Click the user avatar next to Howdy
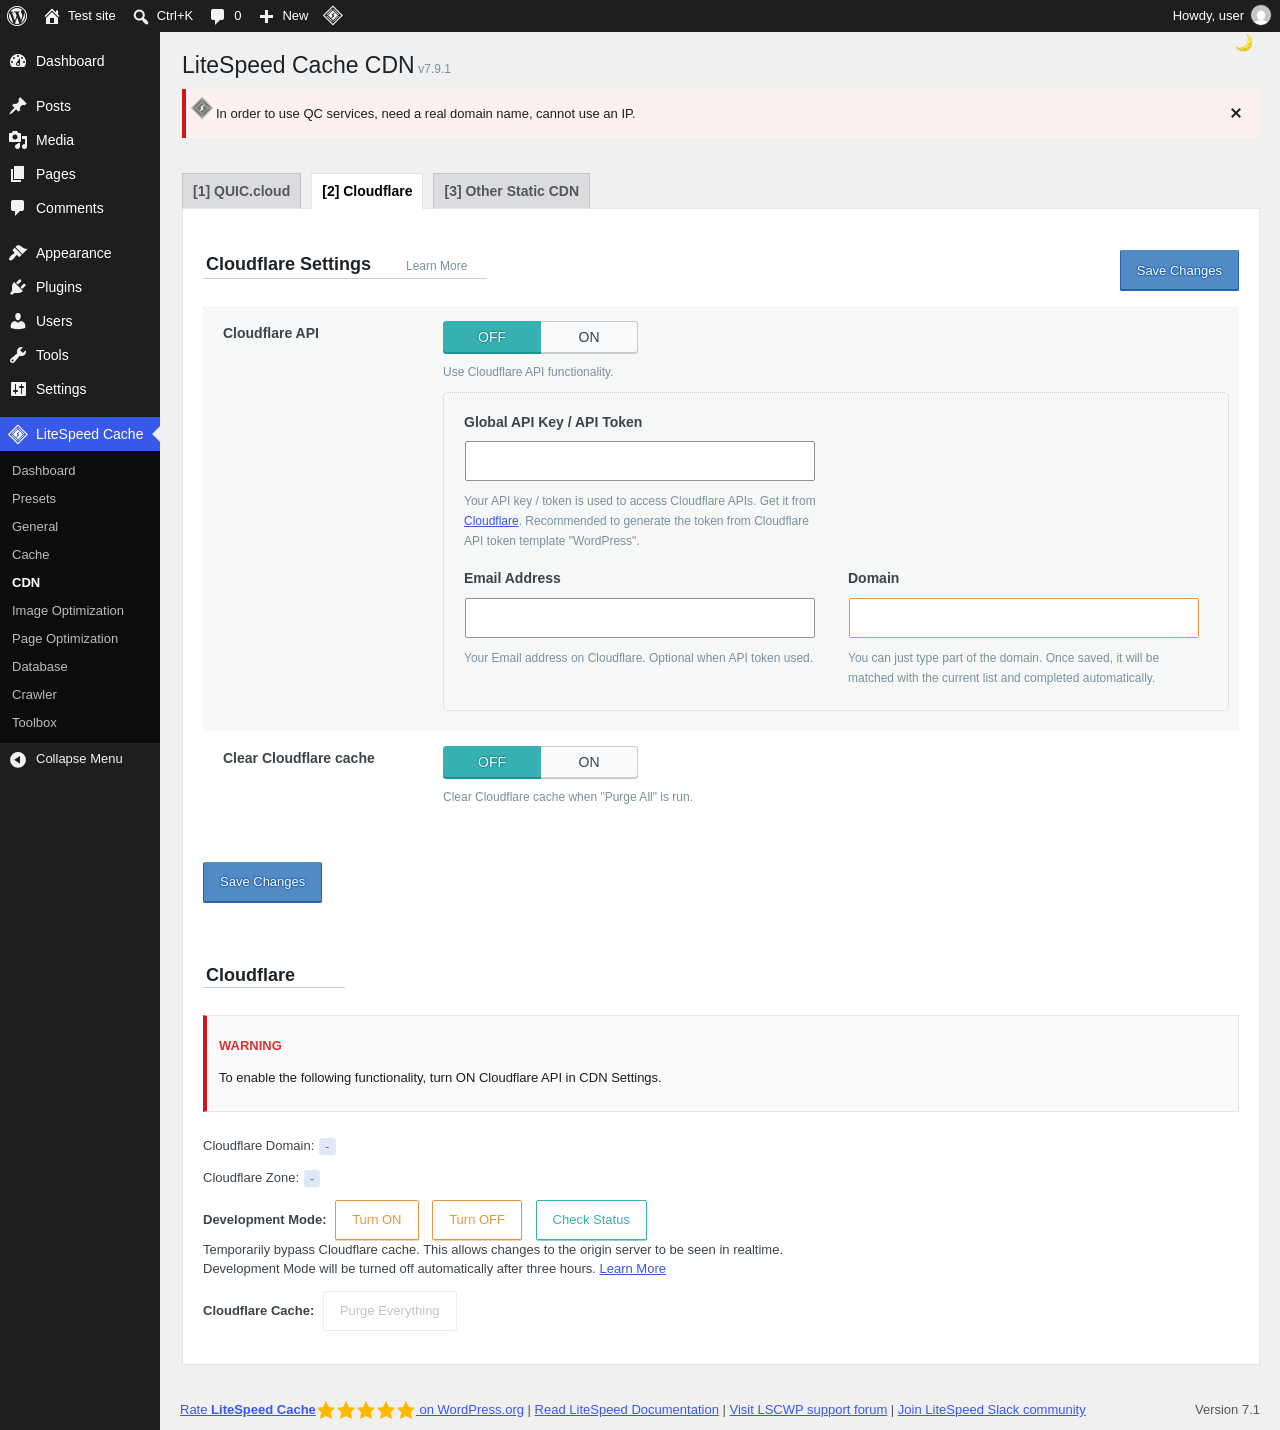Screen dimensions: 1280x1430 [x=1261, y=16]
